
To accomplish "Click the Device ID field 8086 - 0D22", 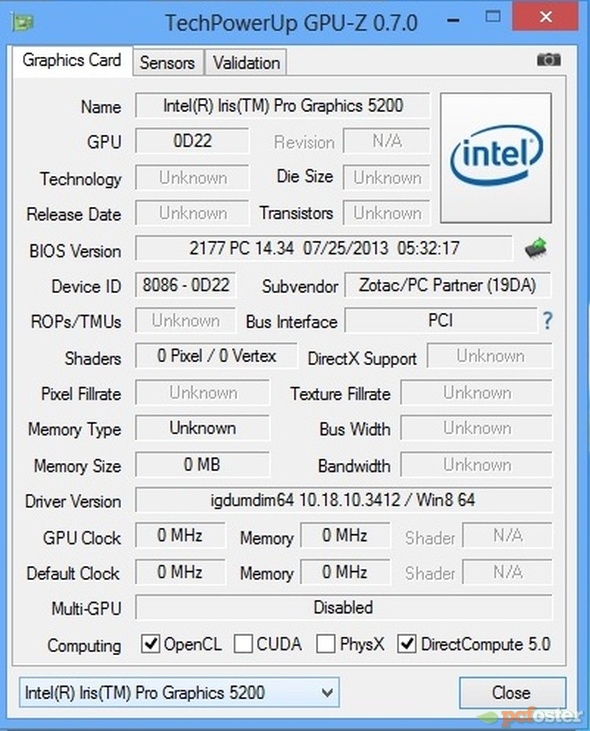I will (x=185, y=285).
